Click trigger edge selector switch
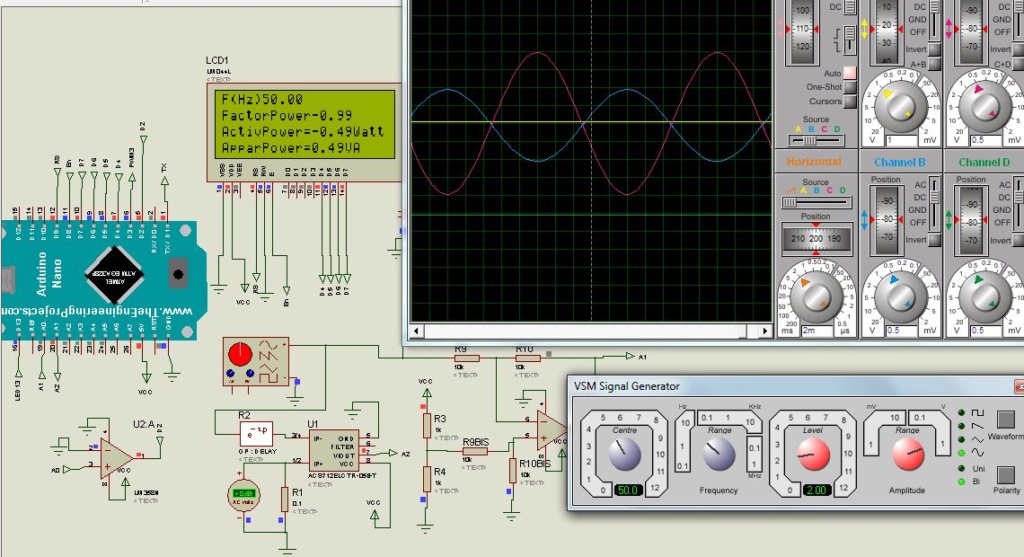This screenshot has width=1024, height=557. (x=849, y=40)
